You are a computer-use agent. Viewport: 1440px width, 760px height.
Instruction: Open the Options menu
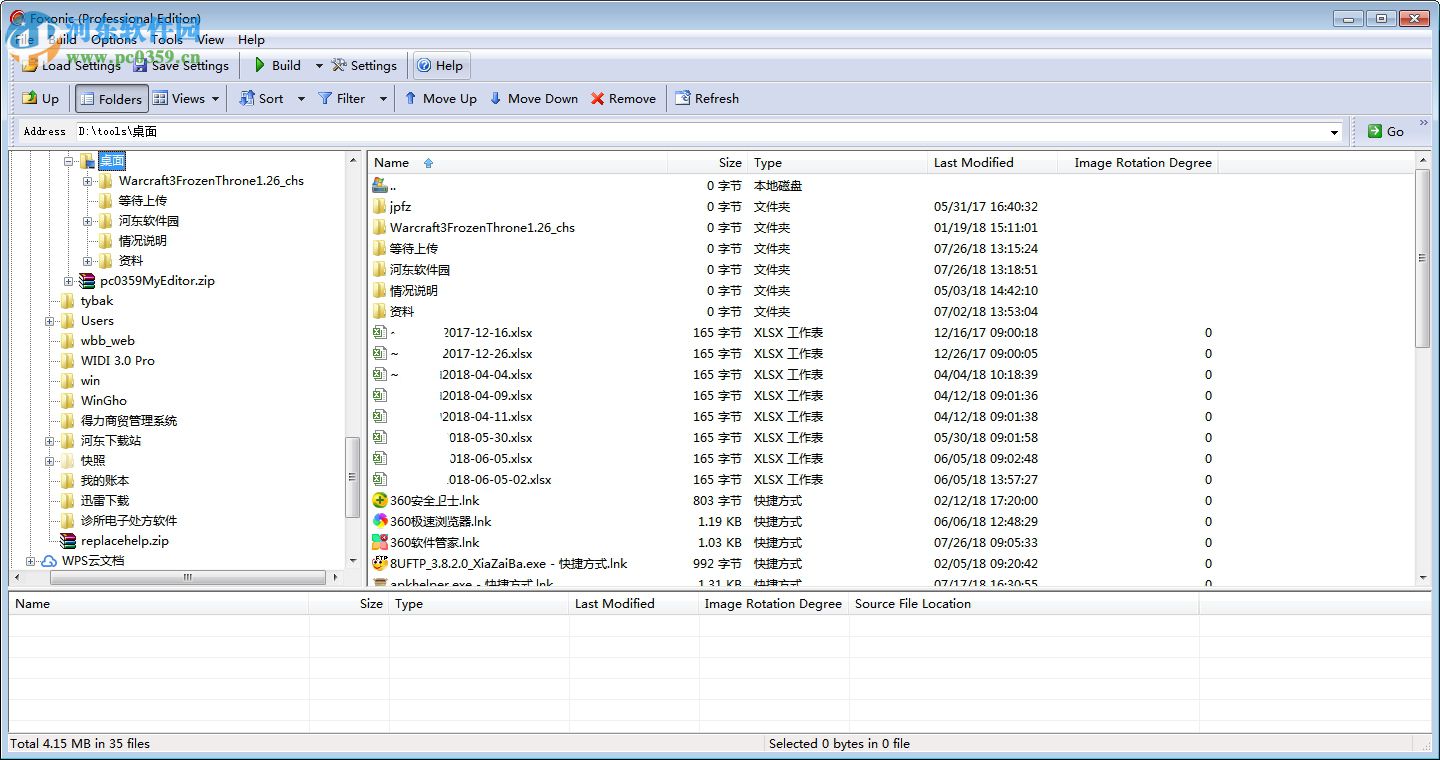(115, 39)
